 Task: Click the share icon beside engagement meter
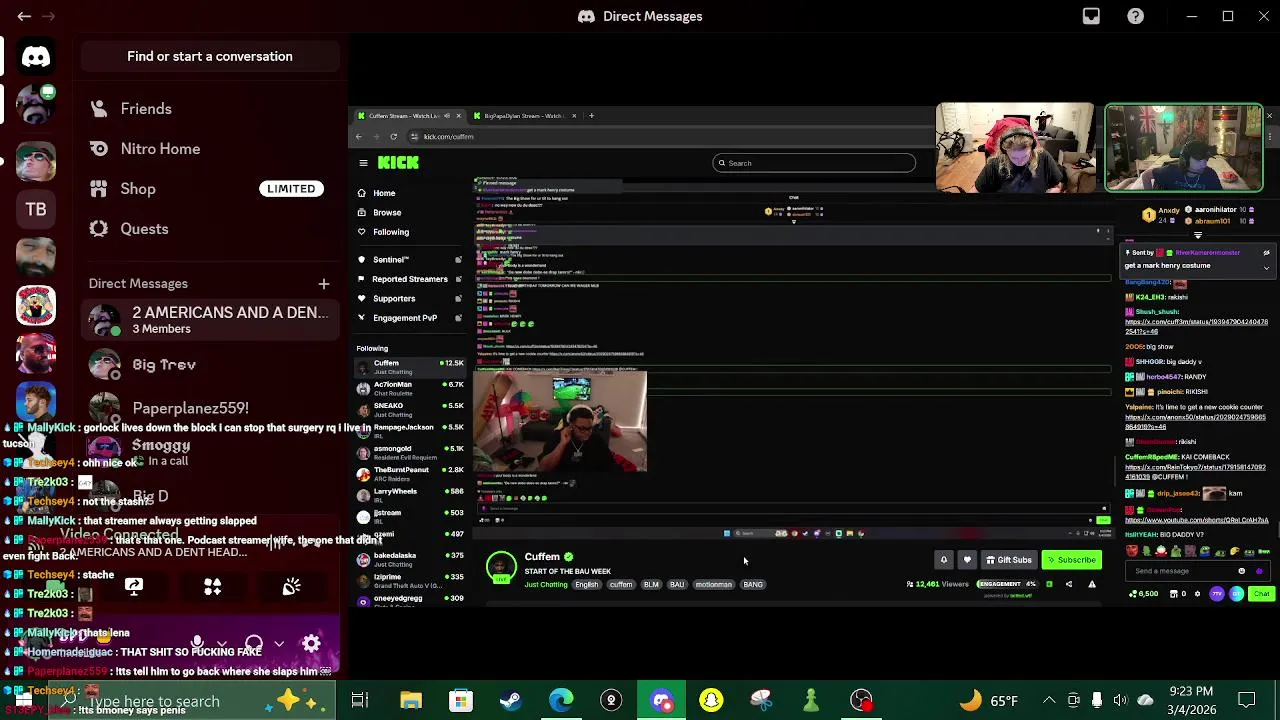click(x=1068, y=584)
